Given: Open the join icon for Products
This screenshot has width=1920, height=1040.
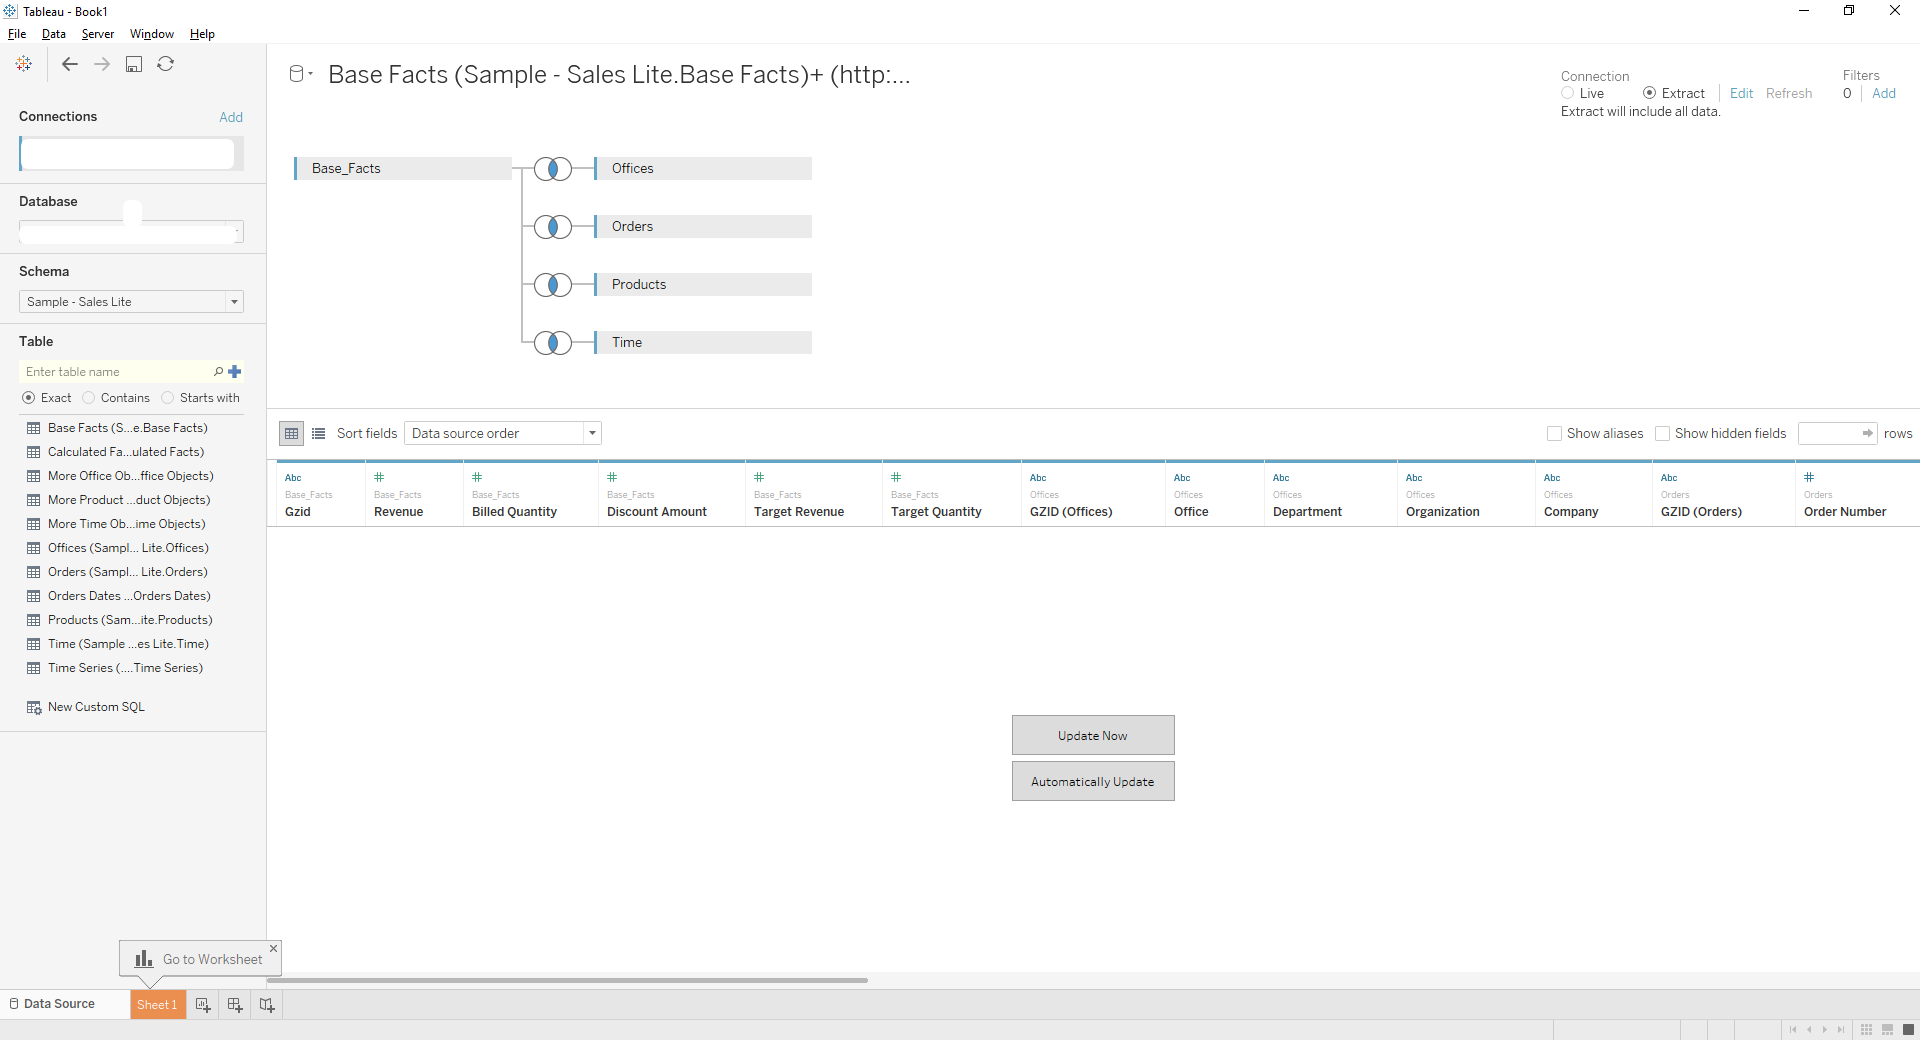Looking at the screenshot, I should point(553,285).
